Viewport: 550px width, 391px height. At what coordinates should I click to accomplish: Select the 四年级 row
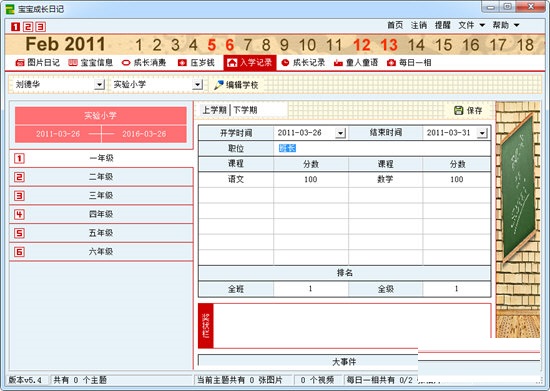tap(101, 214)
